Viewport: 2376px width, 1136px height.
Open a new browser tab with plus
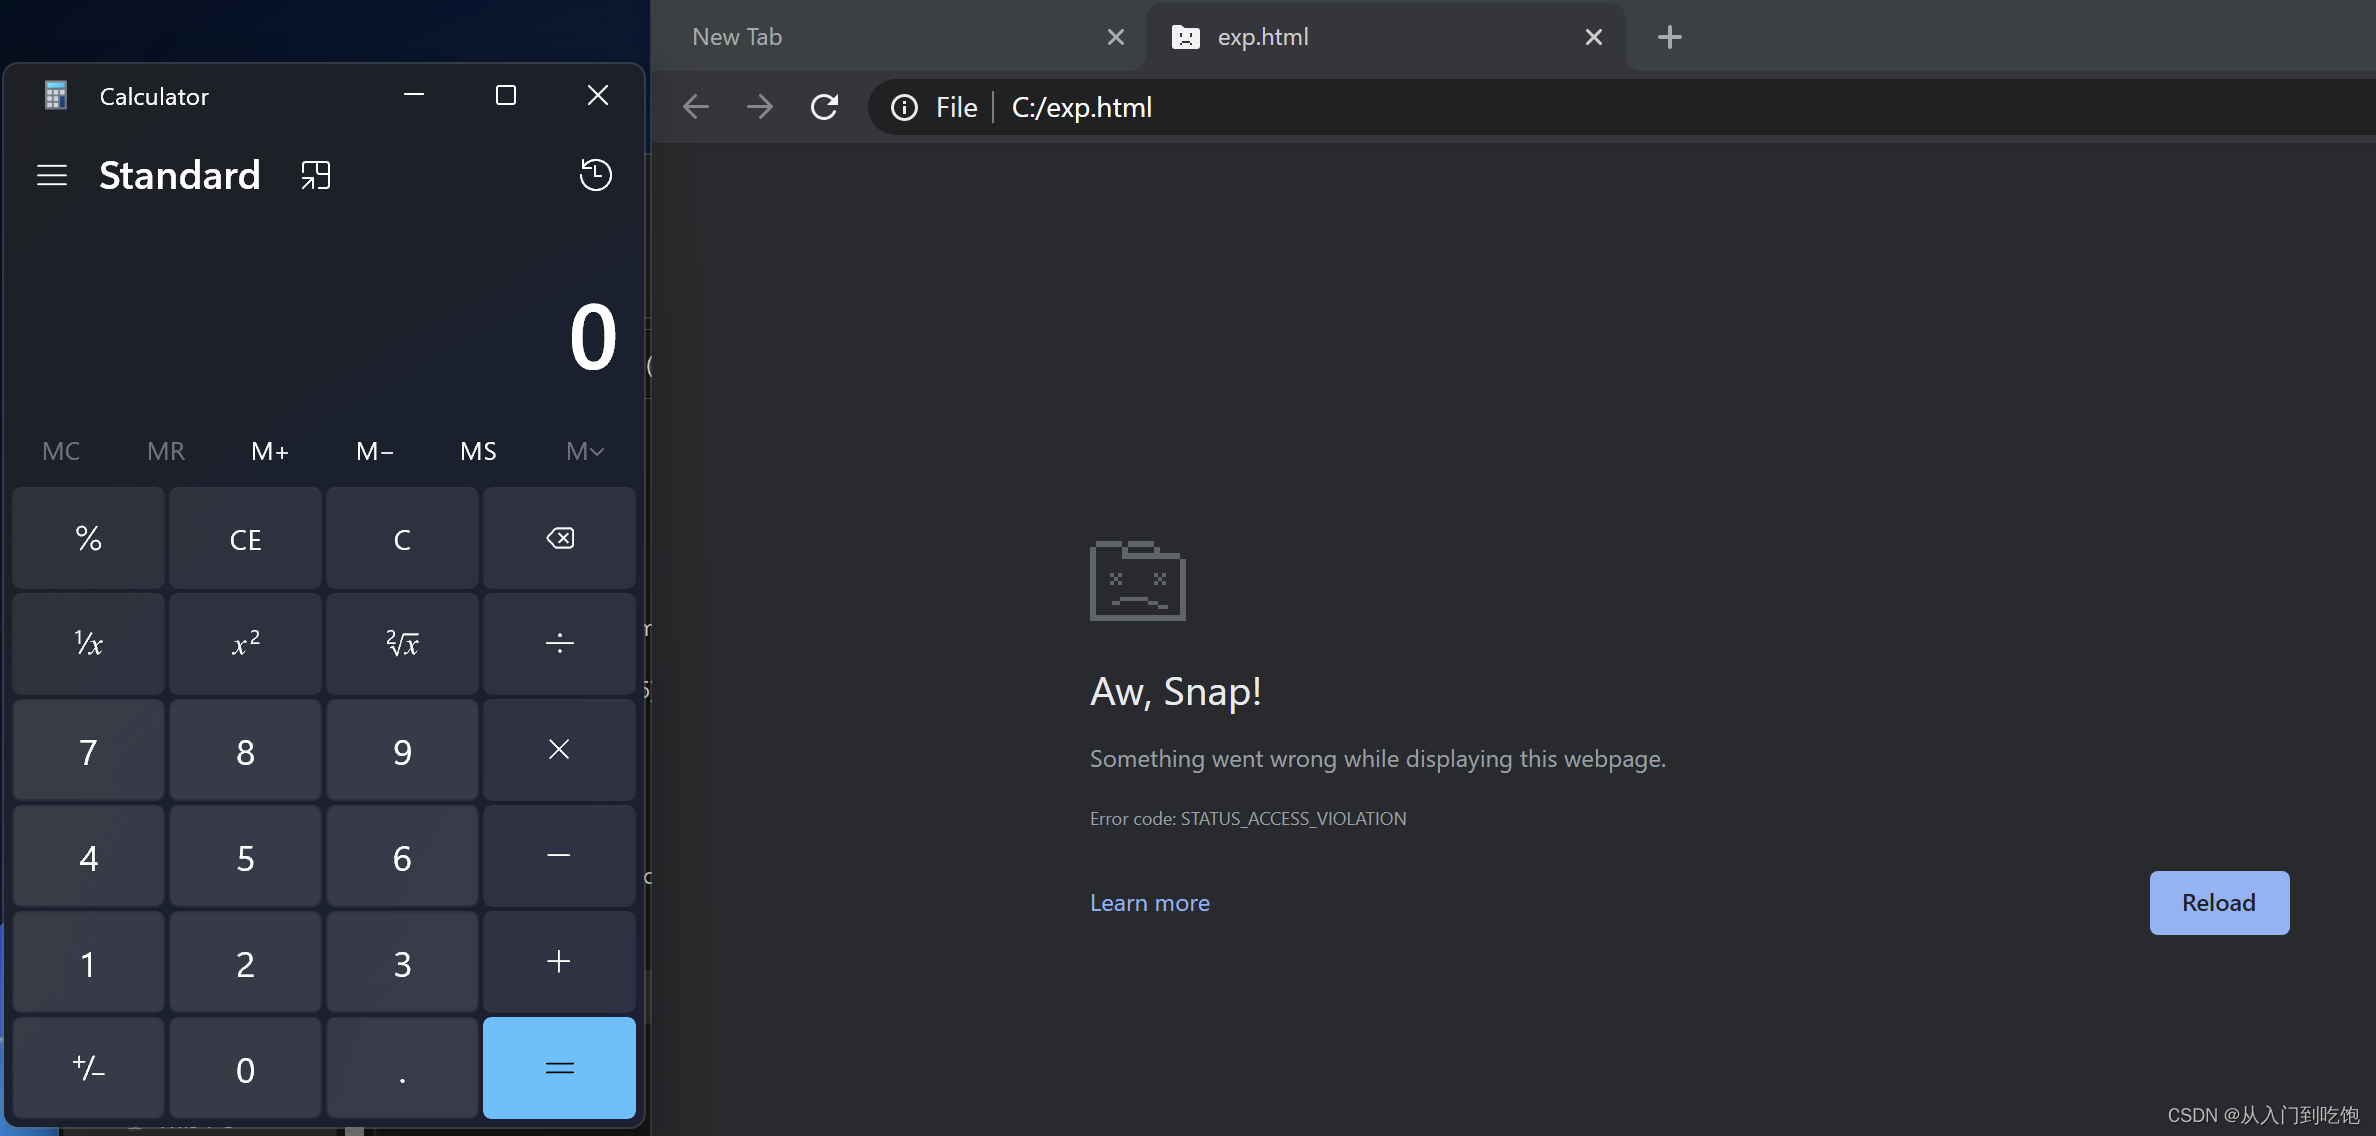coord(1669,38)
